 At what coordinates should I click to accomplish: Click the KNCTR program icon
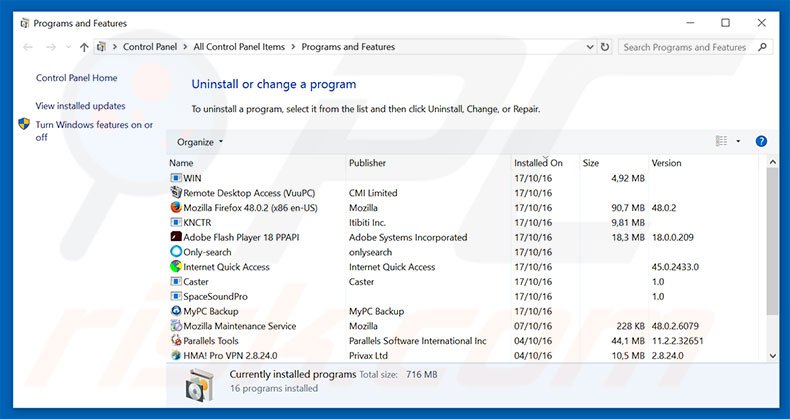pyautogui.click(x=176, y=222)
